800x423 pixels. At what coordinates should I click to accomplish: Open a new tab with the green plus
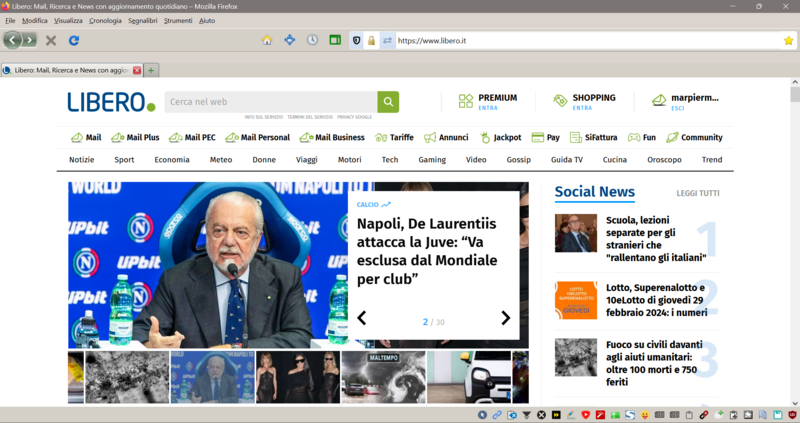point(151,70)
